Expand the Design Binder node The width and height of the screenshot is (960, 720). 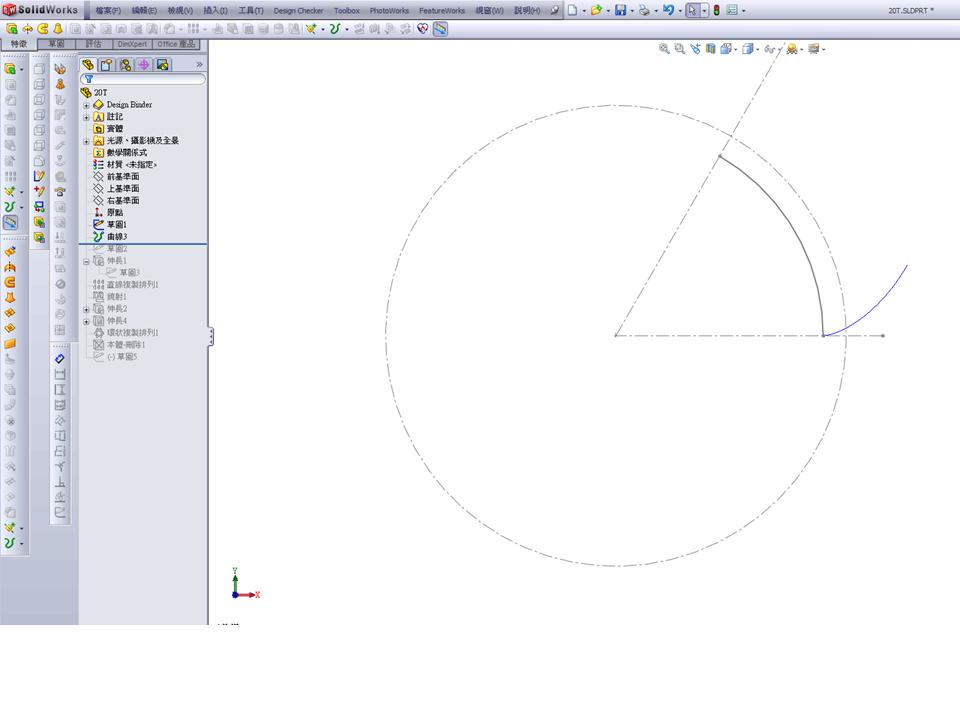click(x=86, y=105)
